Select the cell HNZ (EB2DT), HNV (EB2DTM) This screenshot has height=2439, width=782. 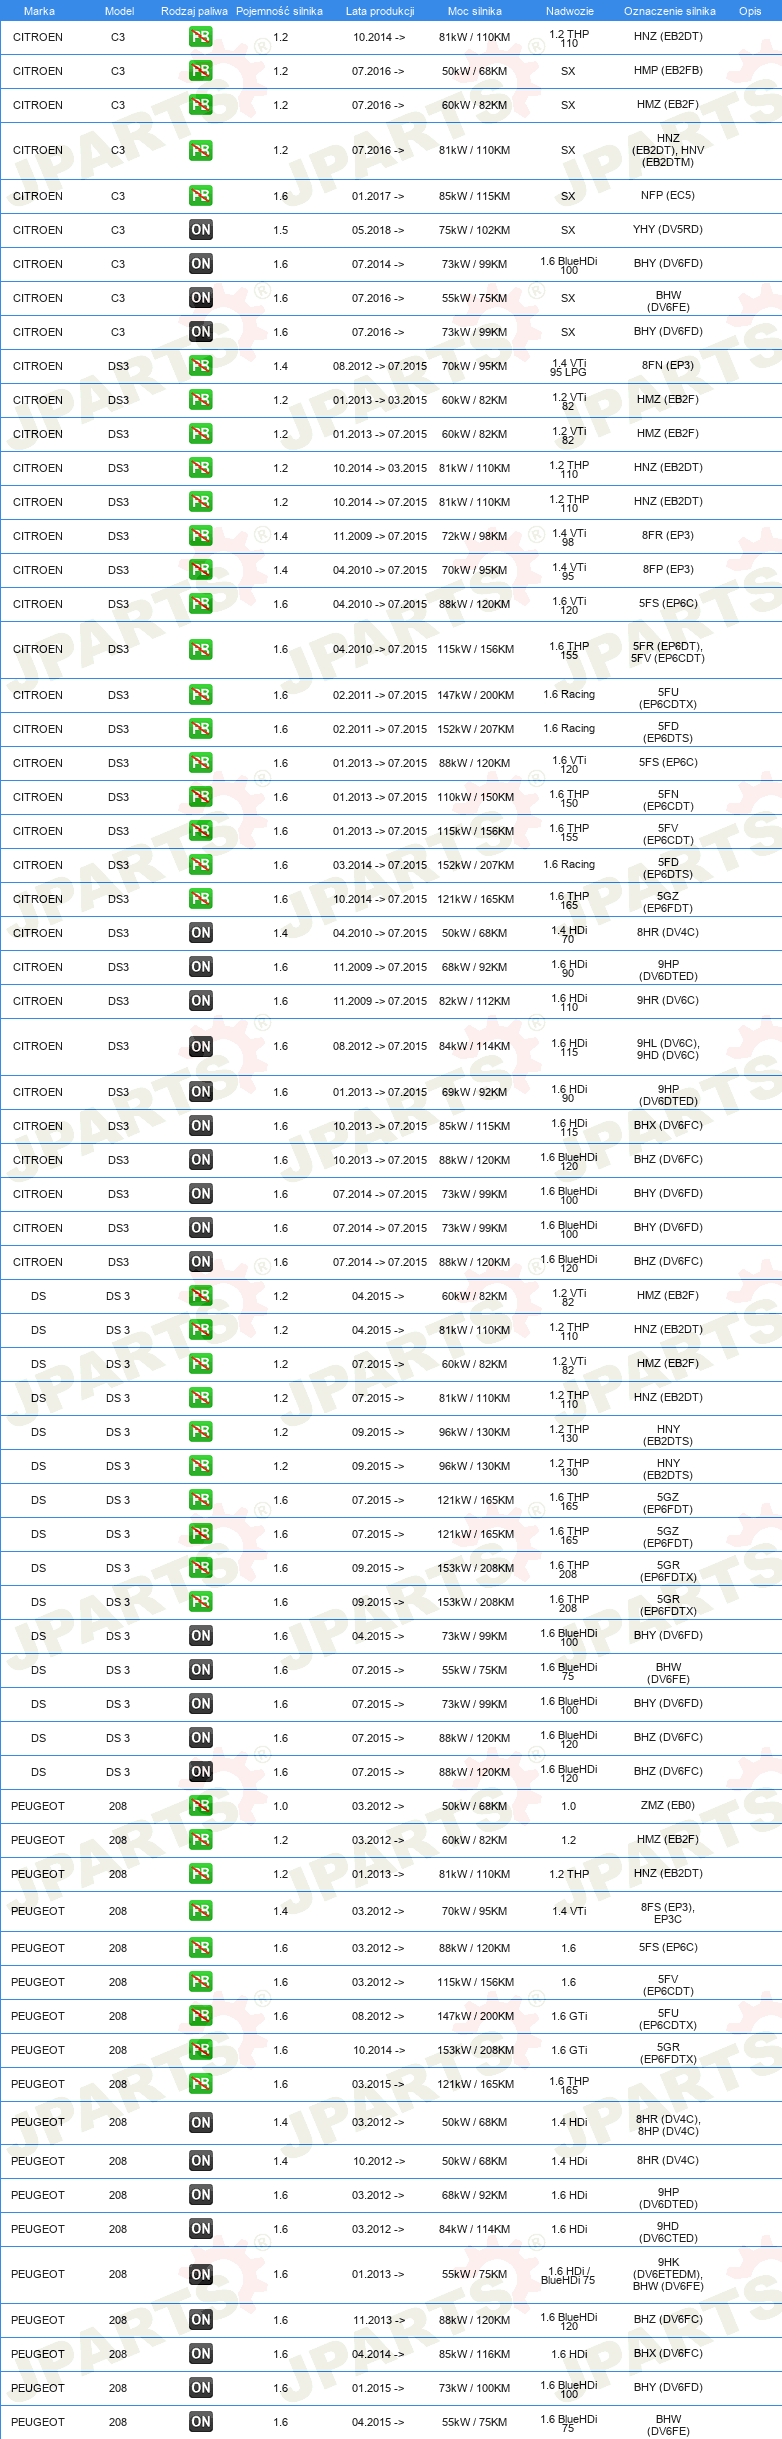click(x=668, y=150)
